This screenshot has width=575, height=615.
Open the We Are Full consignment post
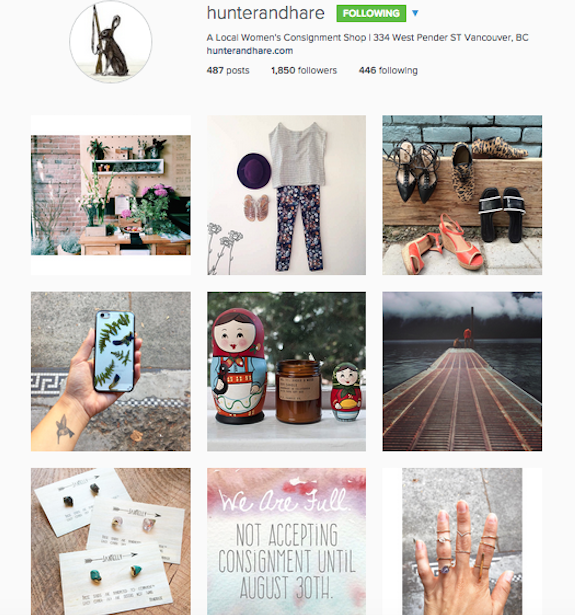(x=286, y=541)
